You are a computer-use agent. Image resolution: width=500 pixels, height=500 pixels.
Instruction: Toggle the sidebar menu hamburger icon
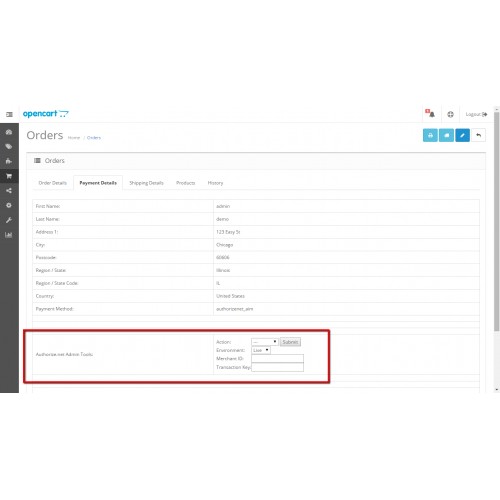[x=9, y=114]
